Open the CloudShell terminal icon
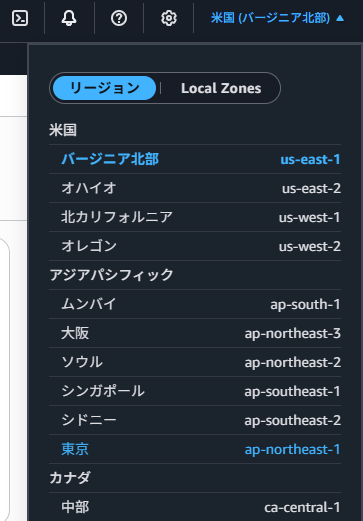 20,18
